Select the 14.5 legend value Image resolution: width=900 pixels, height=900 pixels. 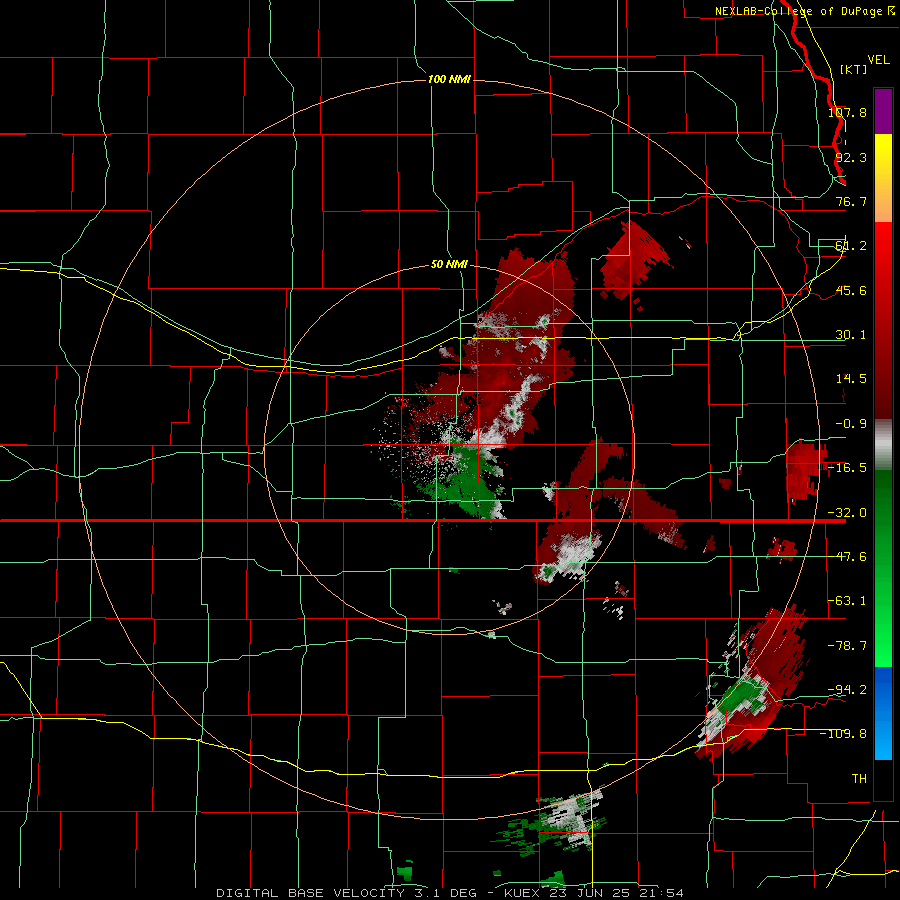[851, 379]
